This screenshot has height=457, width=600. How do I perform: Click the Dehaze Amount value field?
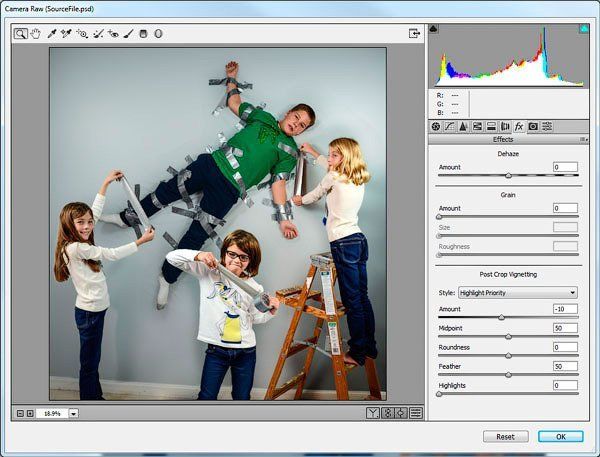coord(565,167)
